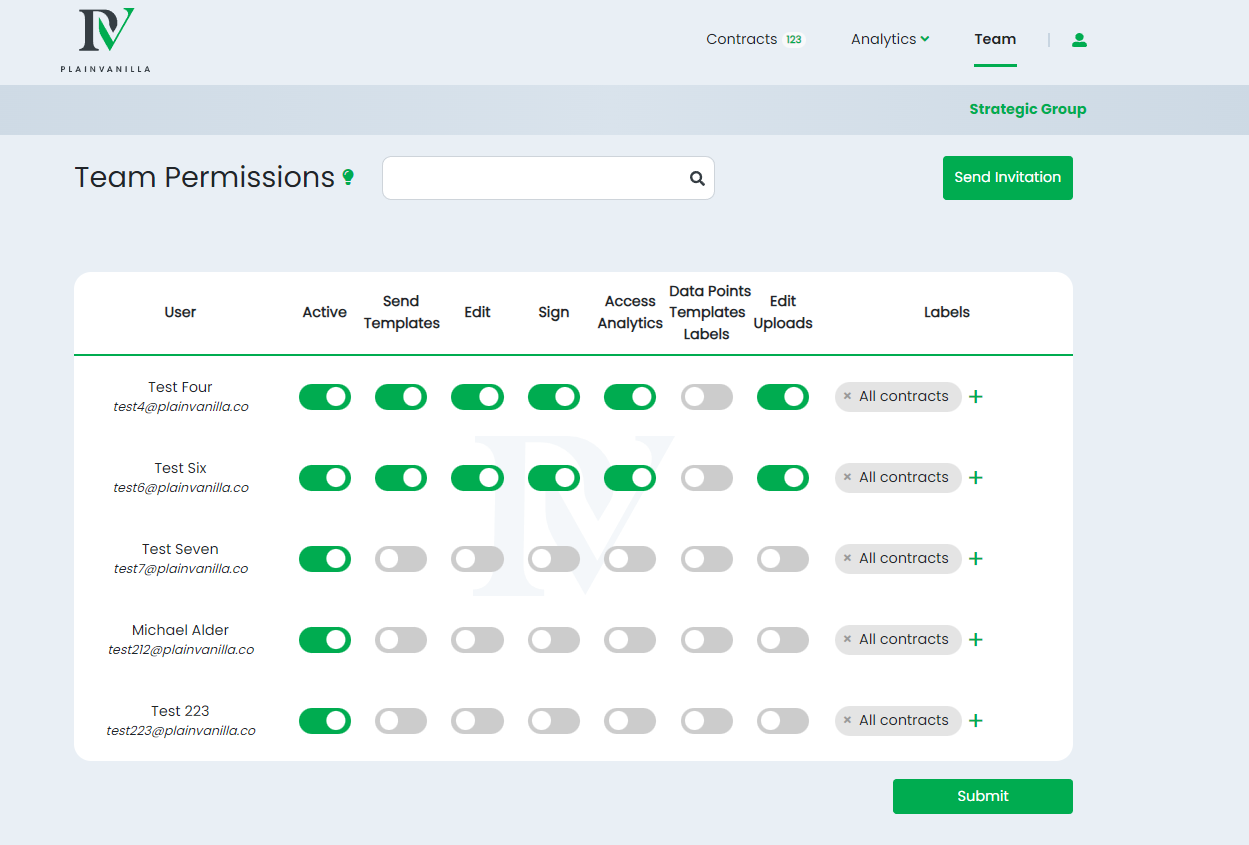Add a label for Michael Alder
Screen dimensions: 1249x845
click(976, 640)
